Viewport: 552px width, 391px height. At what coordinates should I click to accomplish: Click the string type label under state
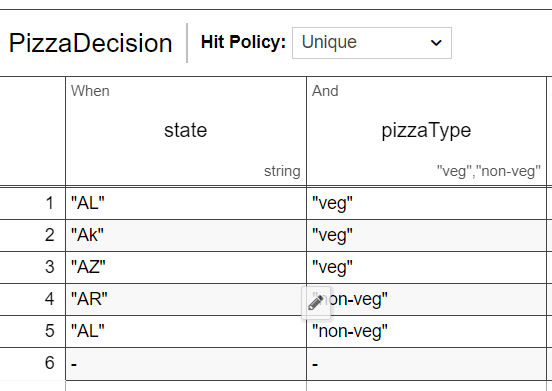282,171
